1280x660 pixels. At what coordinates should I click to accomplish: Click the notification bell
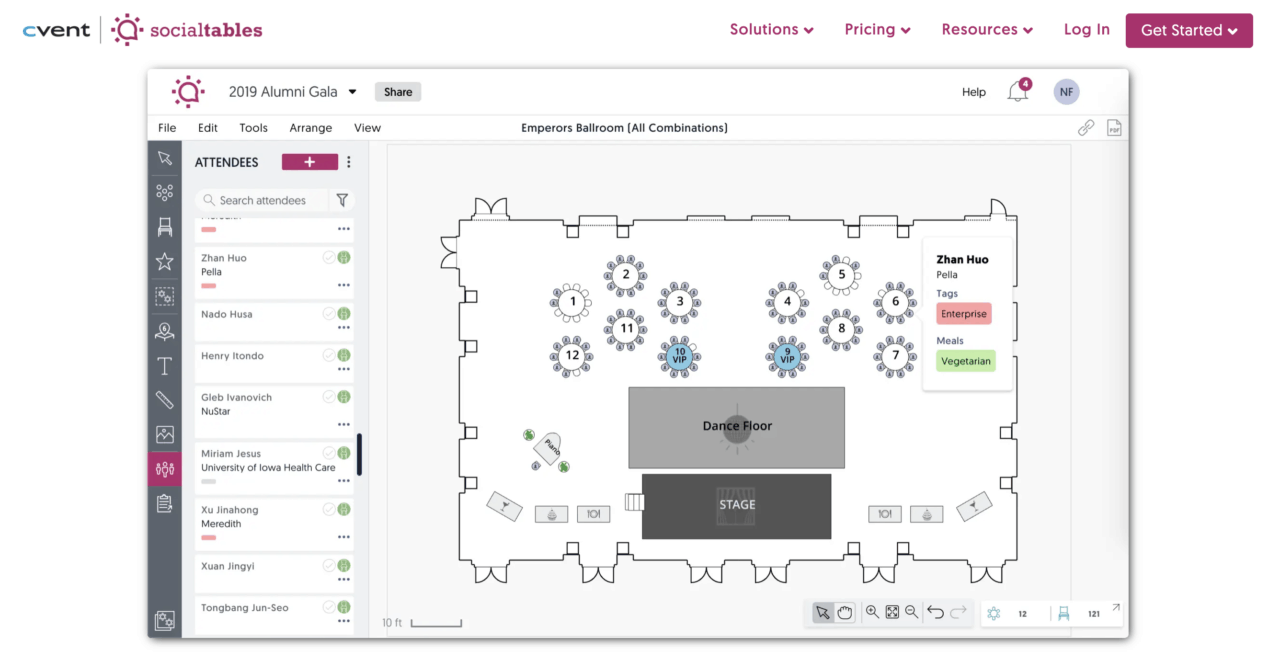point(1018,90)
